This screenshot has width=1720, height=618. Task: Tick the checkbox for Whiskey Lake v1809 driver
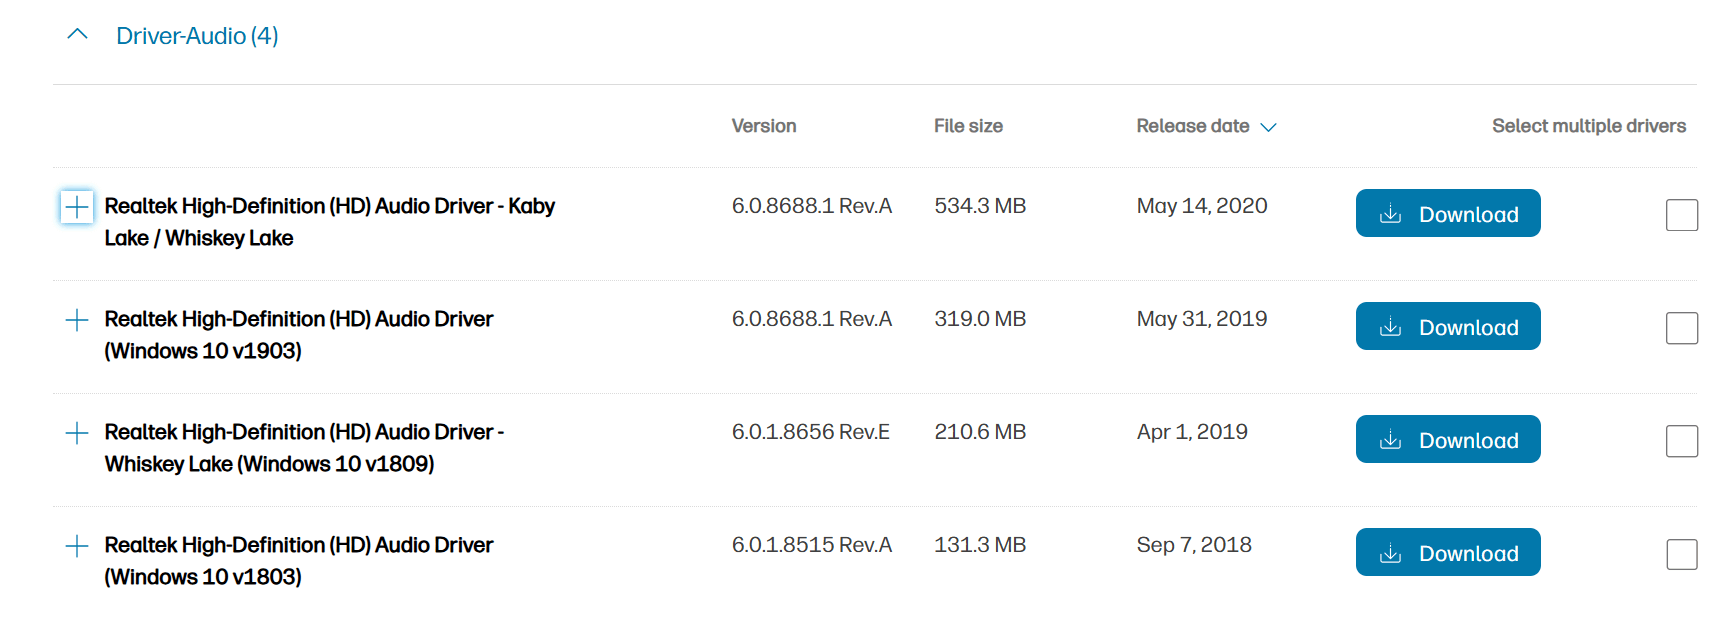(x=1681, y=441)
